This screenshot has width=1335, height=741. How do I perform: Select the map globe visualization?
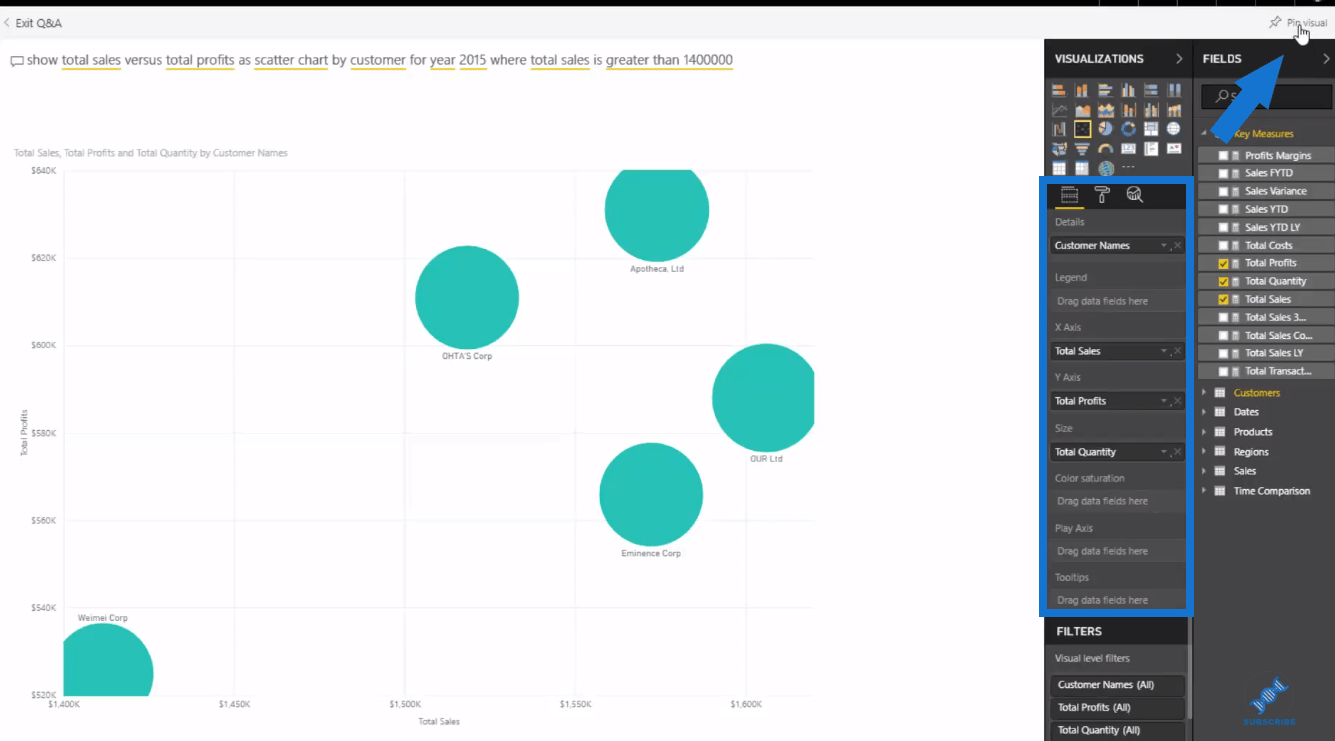point(1174,129)
